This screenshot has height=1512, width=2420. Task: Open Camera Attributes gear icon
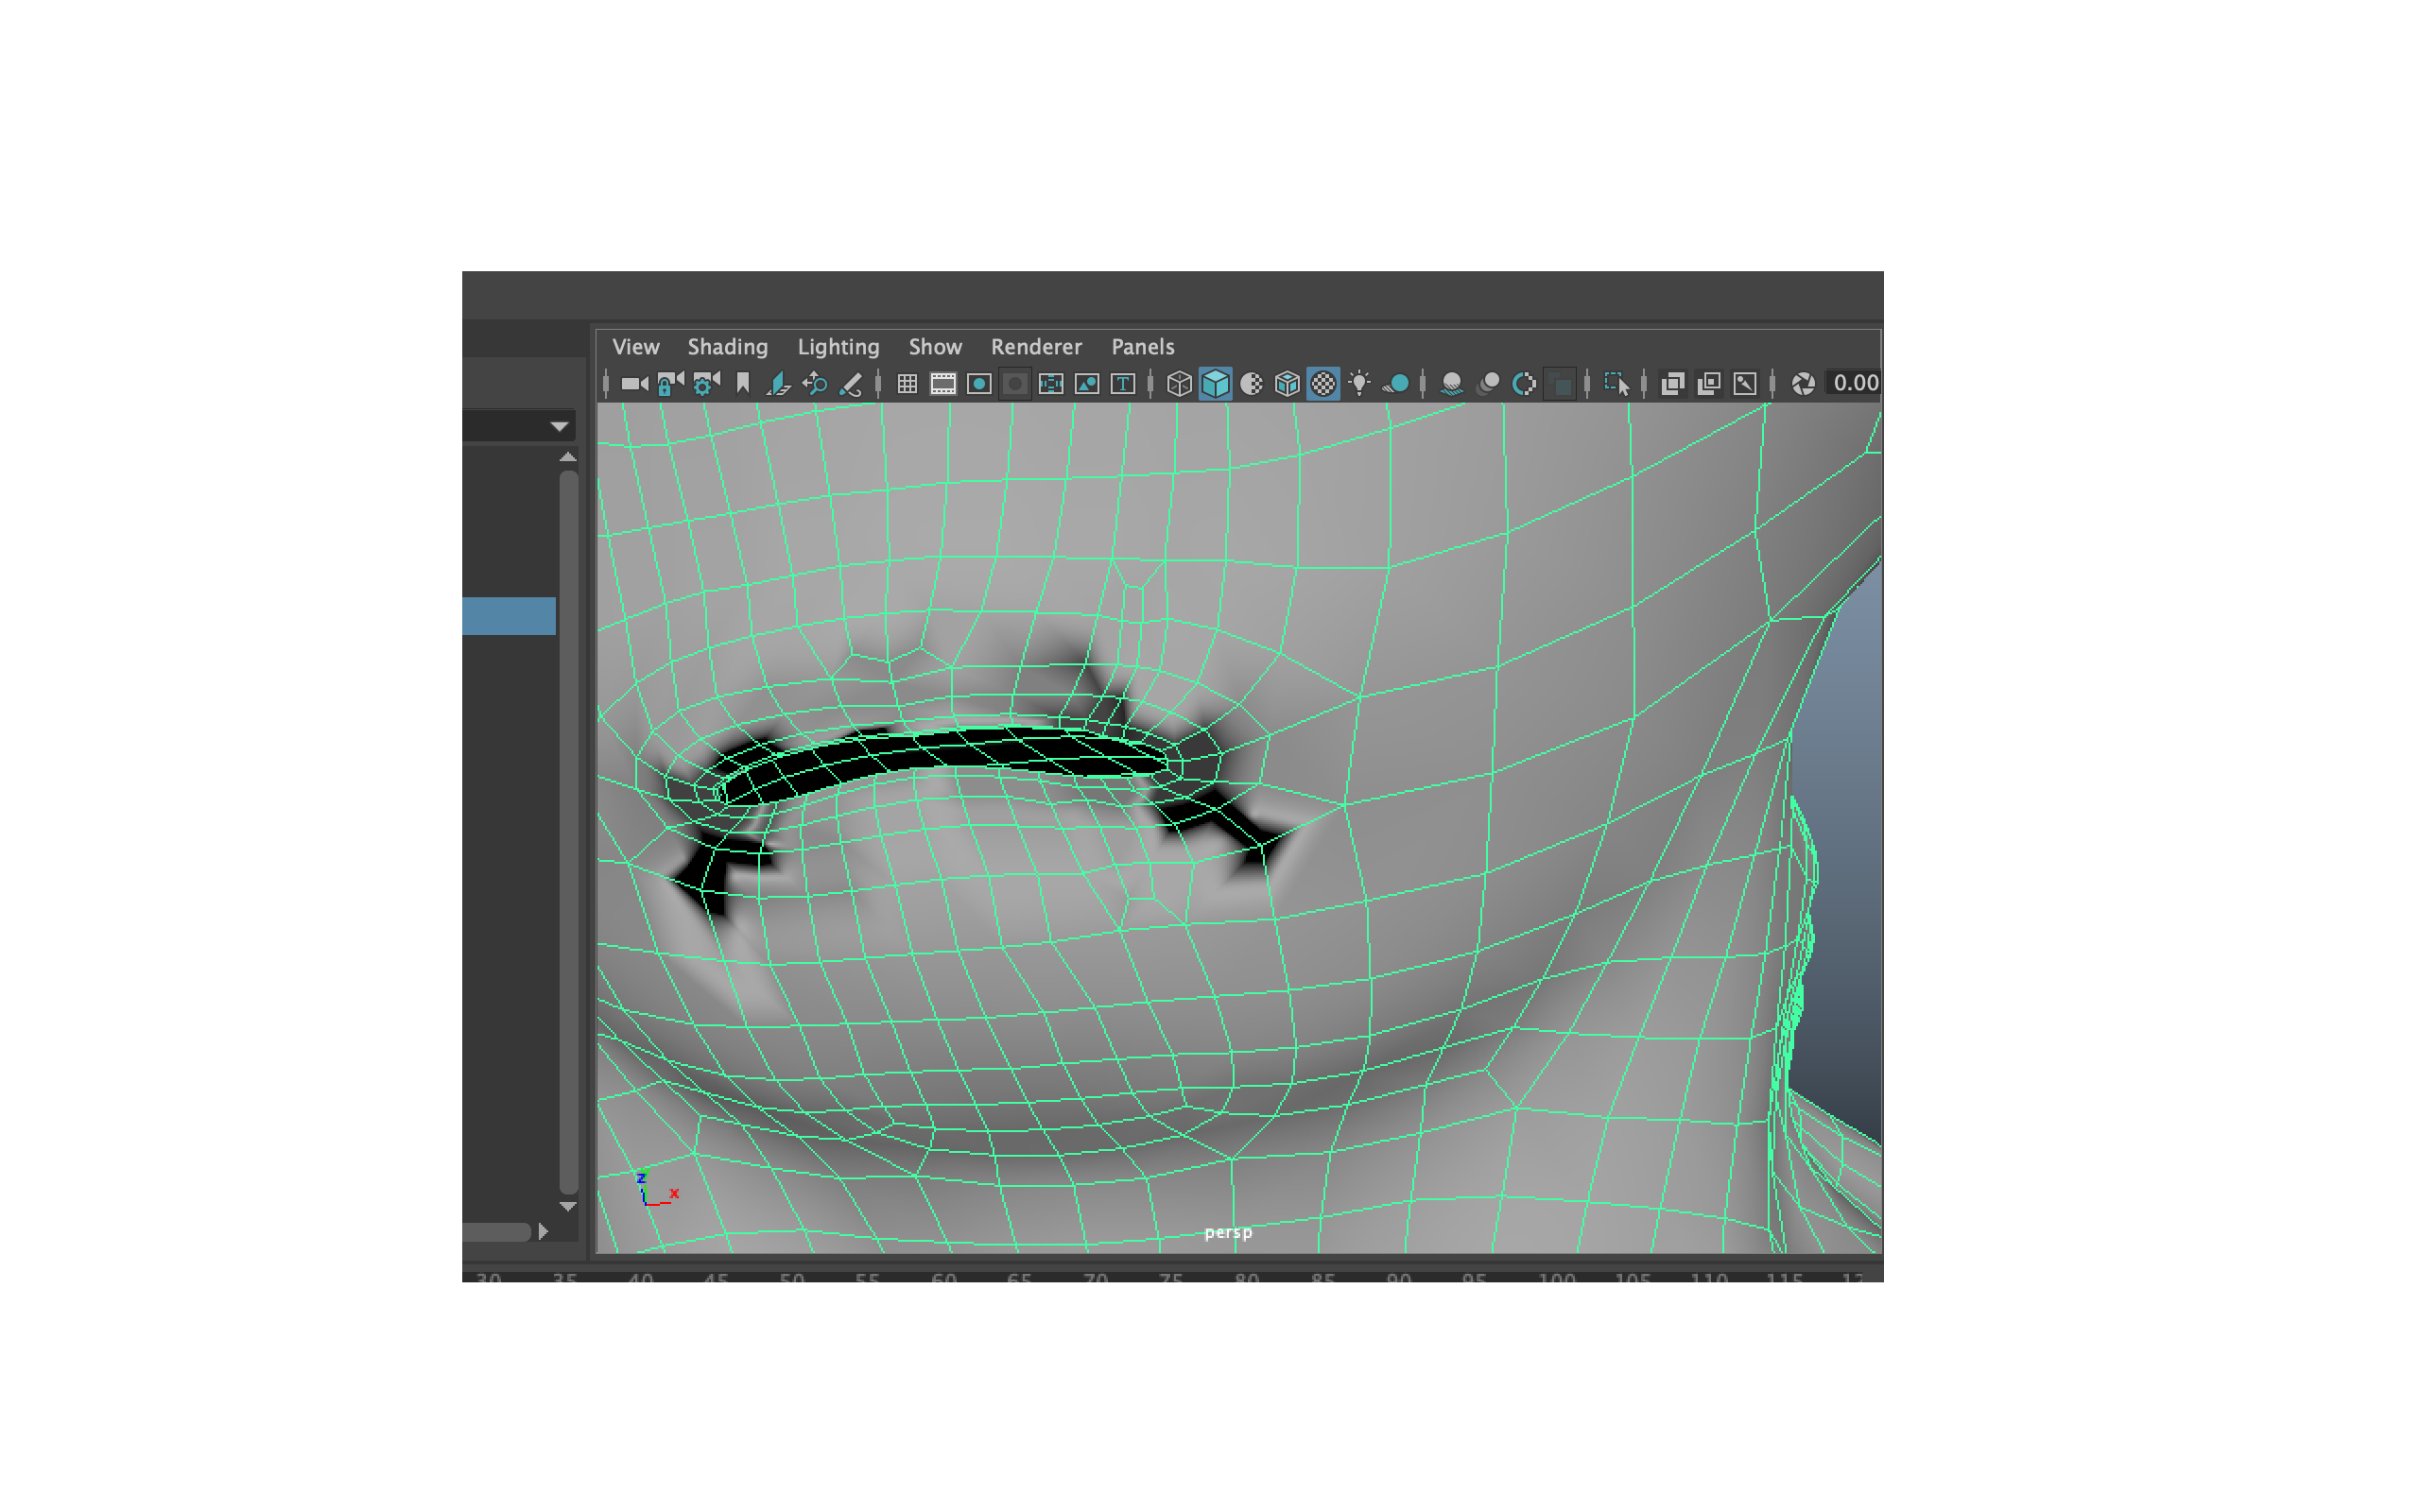706,384
